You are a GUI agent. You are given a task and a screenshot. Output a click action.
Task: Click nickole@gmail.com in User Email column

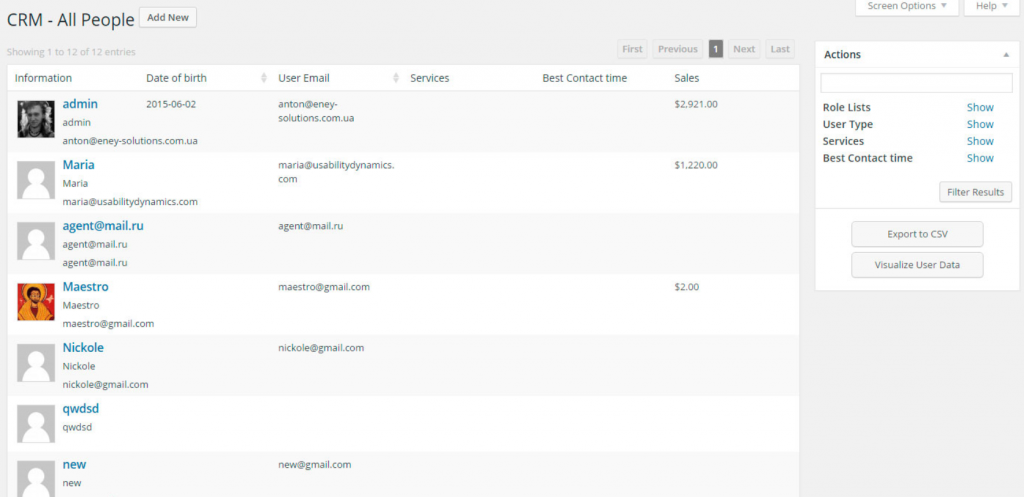[x=321, y=348]
